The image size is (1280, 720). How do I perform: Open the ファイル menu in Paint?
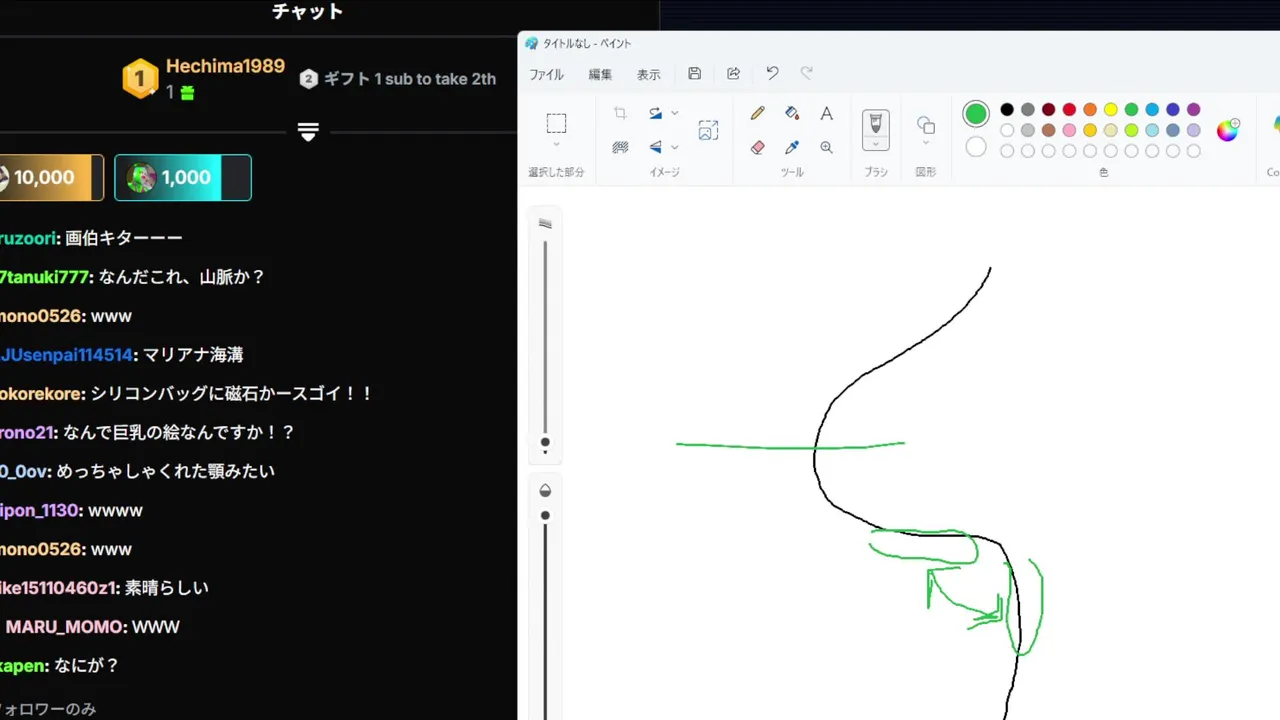(546, 75)
